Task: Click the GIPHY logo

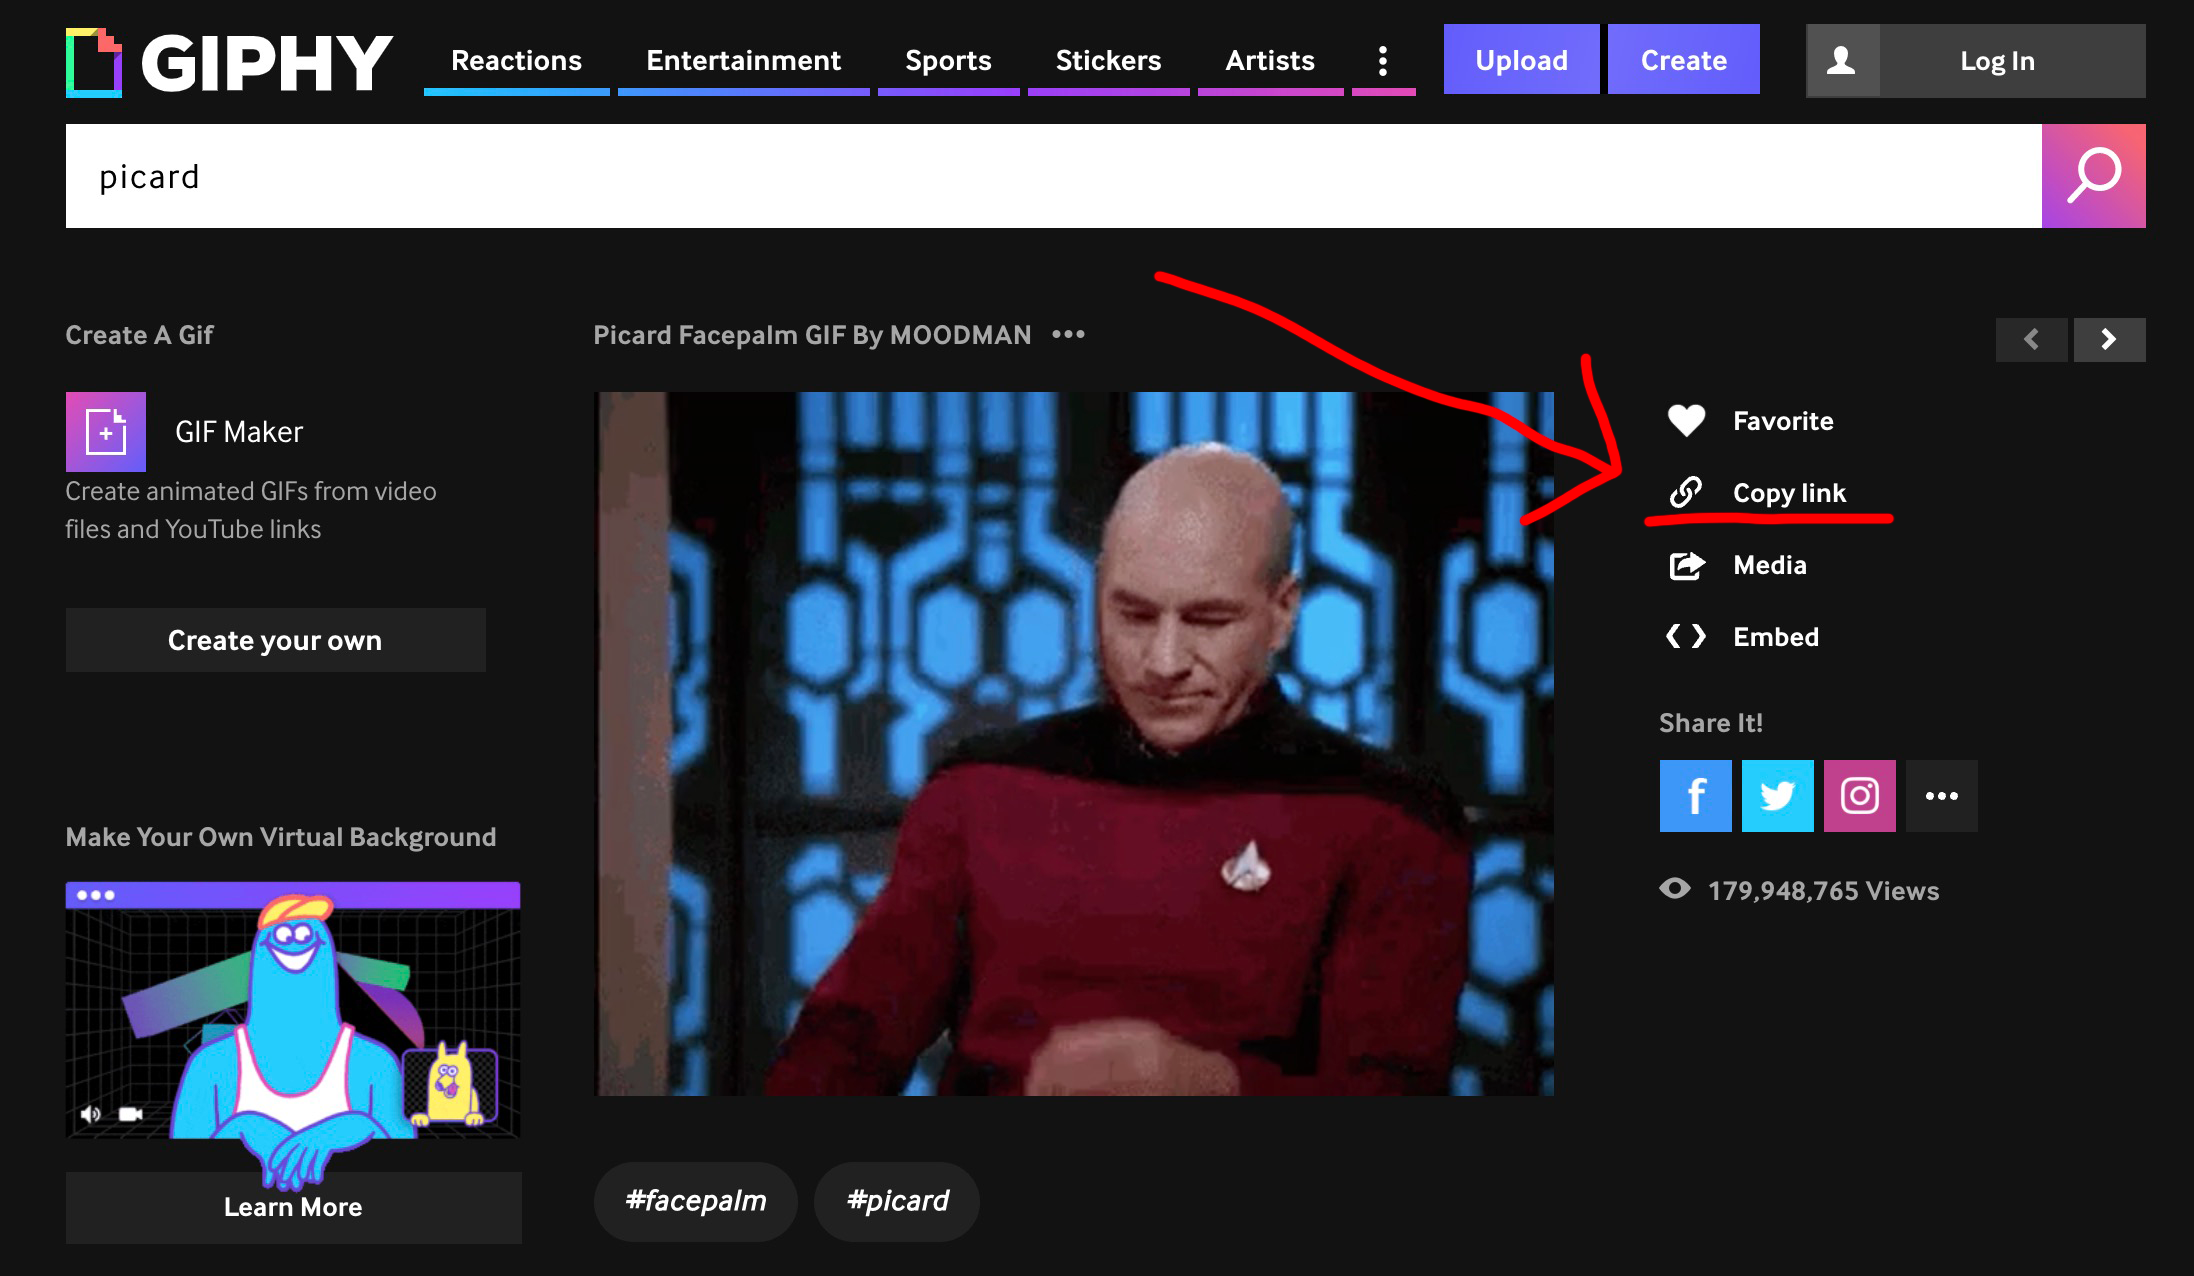Action: [229, 62]
